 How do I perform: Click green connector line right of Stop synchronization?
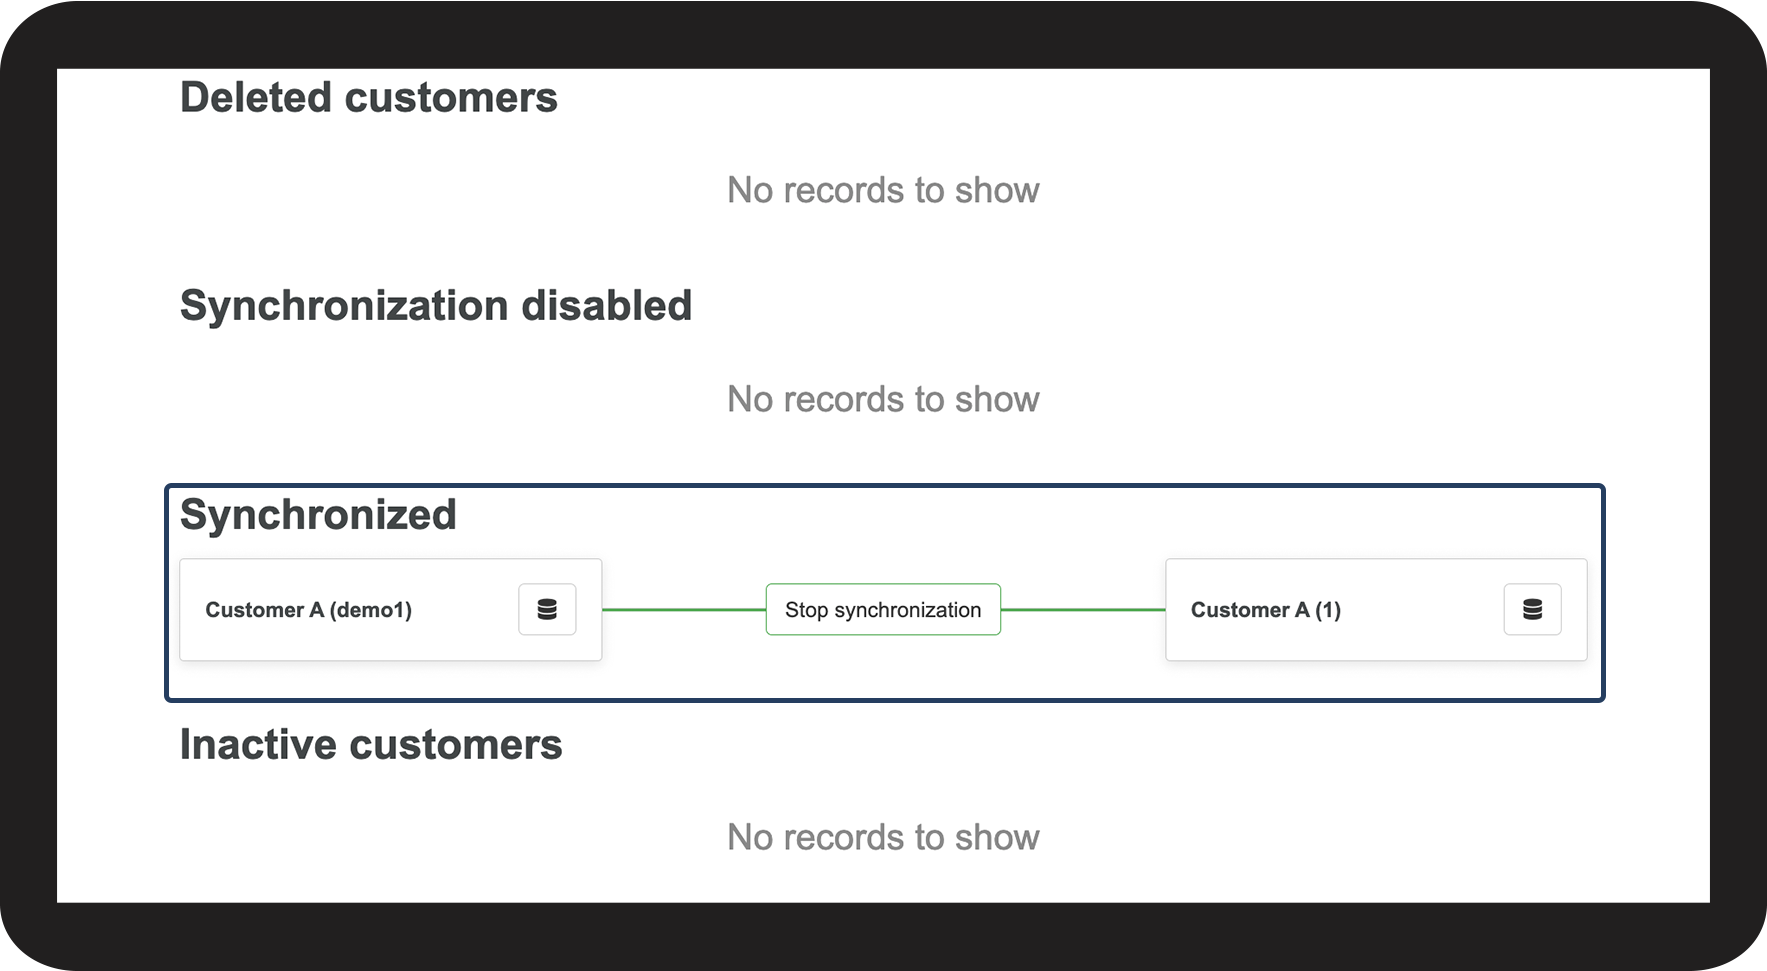coord(1082,609)
